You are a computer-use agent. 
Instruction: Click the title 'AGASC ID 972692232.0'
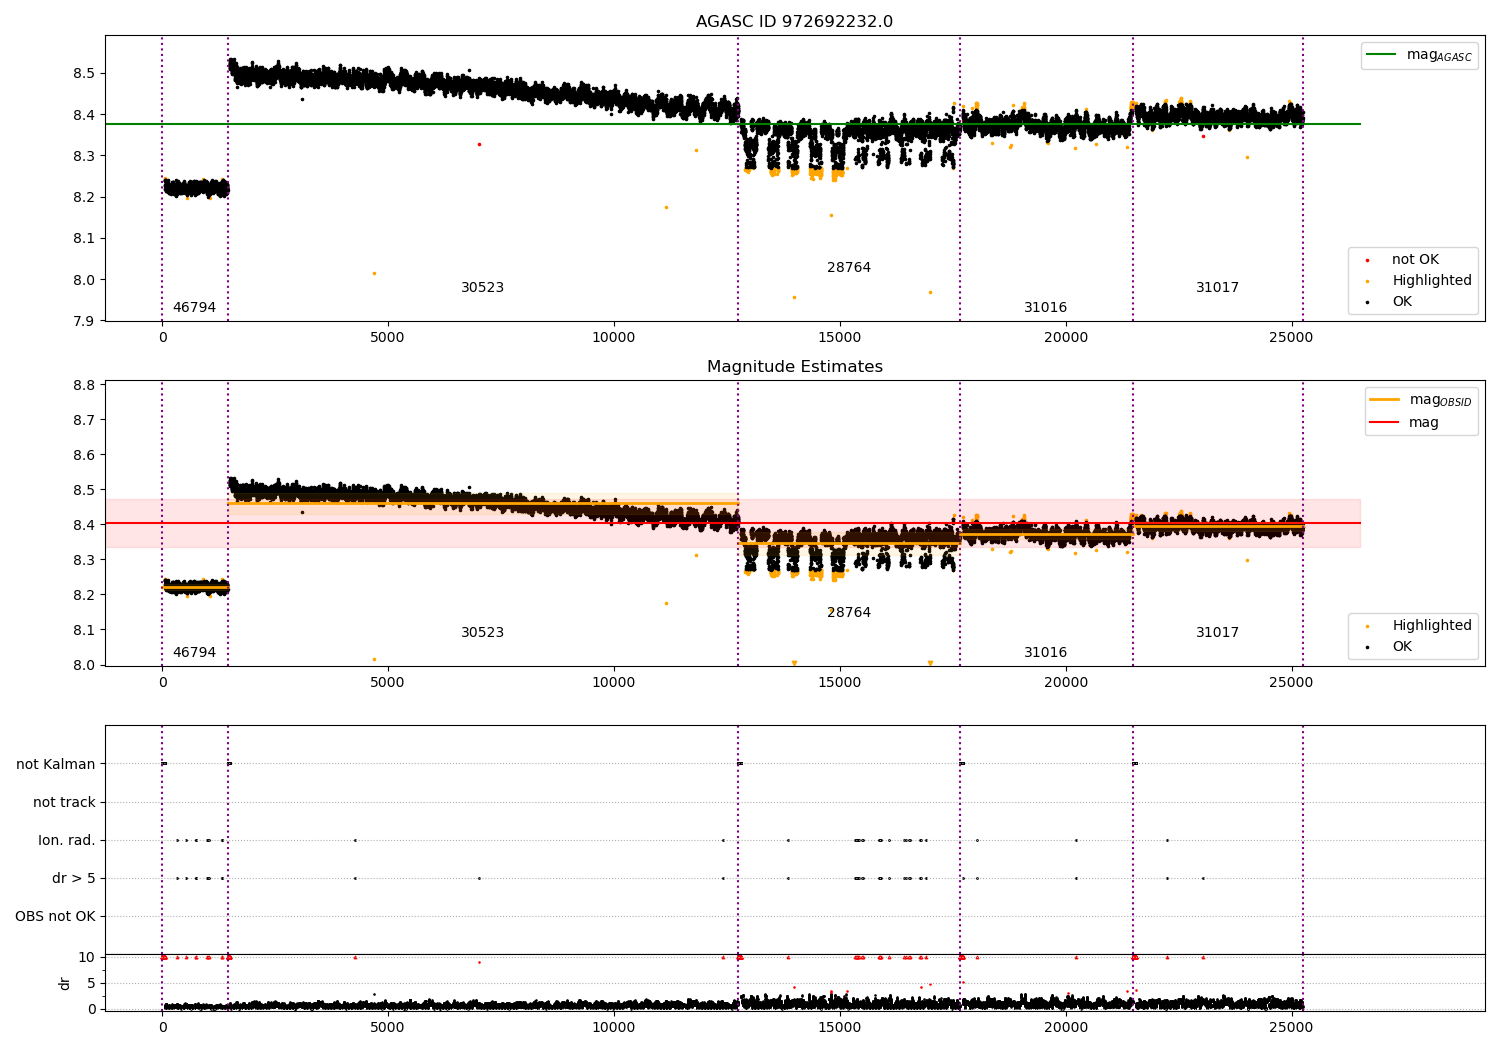click(794, 22)
